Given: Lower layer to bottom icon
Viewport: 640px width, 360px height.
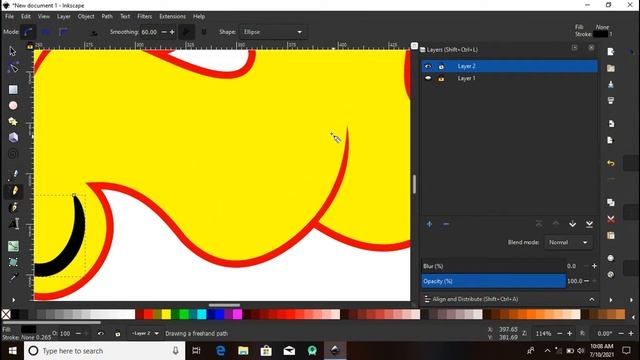Looking at the screenshot, I should tap(589, 224).
